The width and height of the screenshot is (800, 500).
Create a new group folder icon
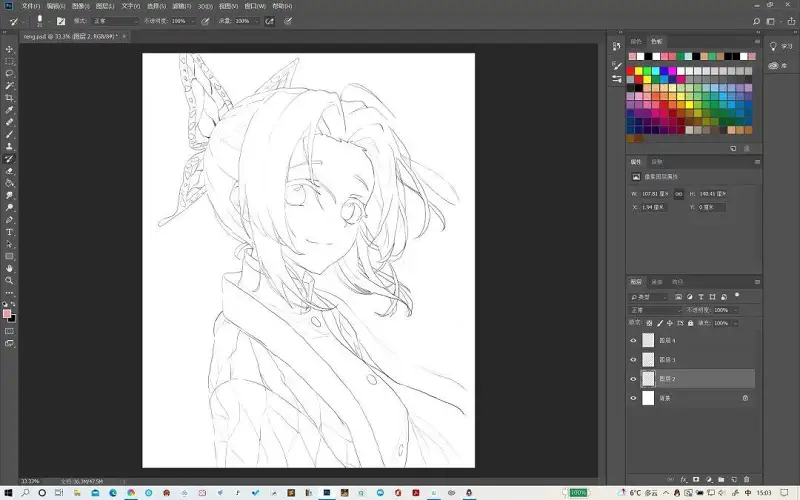click(721, 480)
